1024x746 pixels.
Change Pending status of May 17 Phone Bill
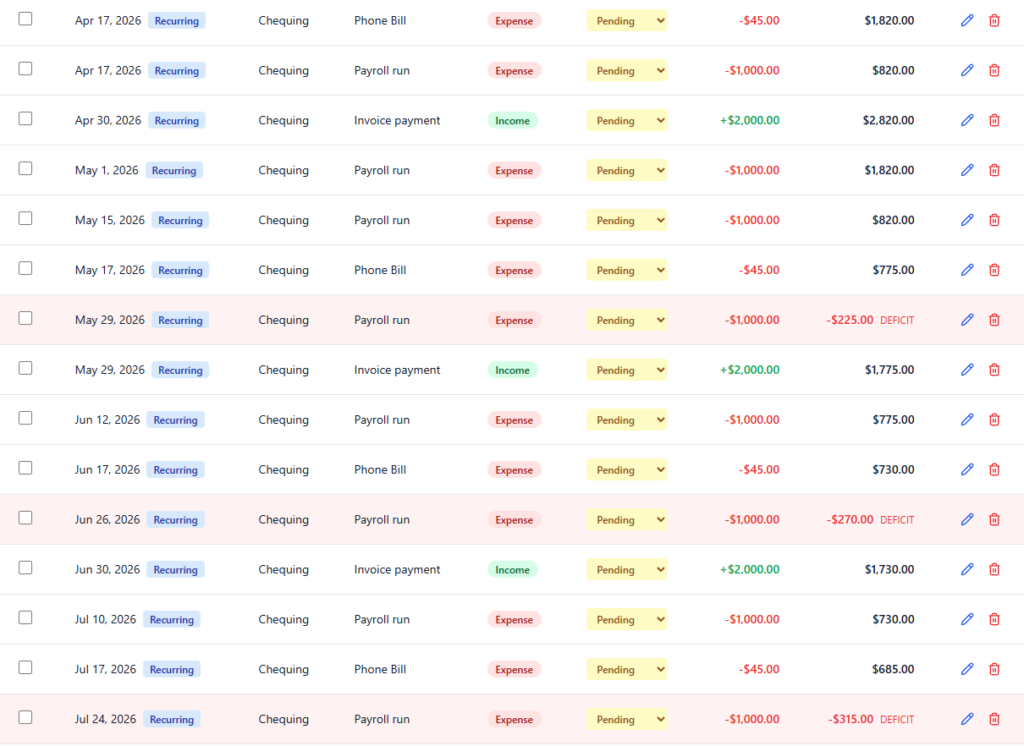pos(626,270)
